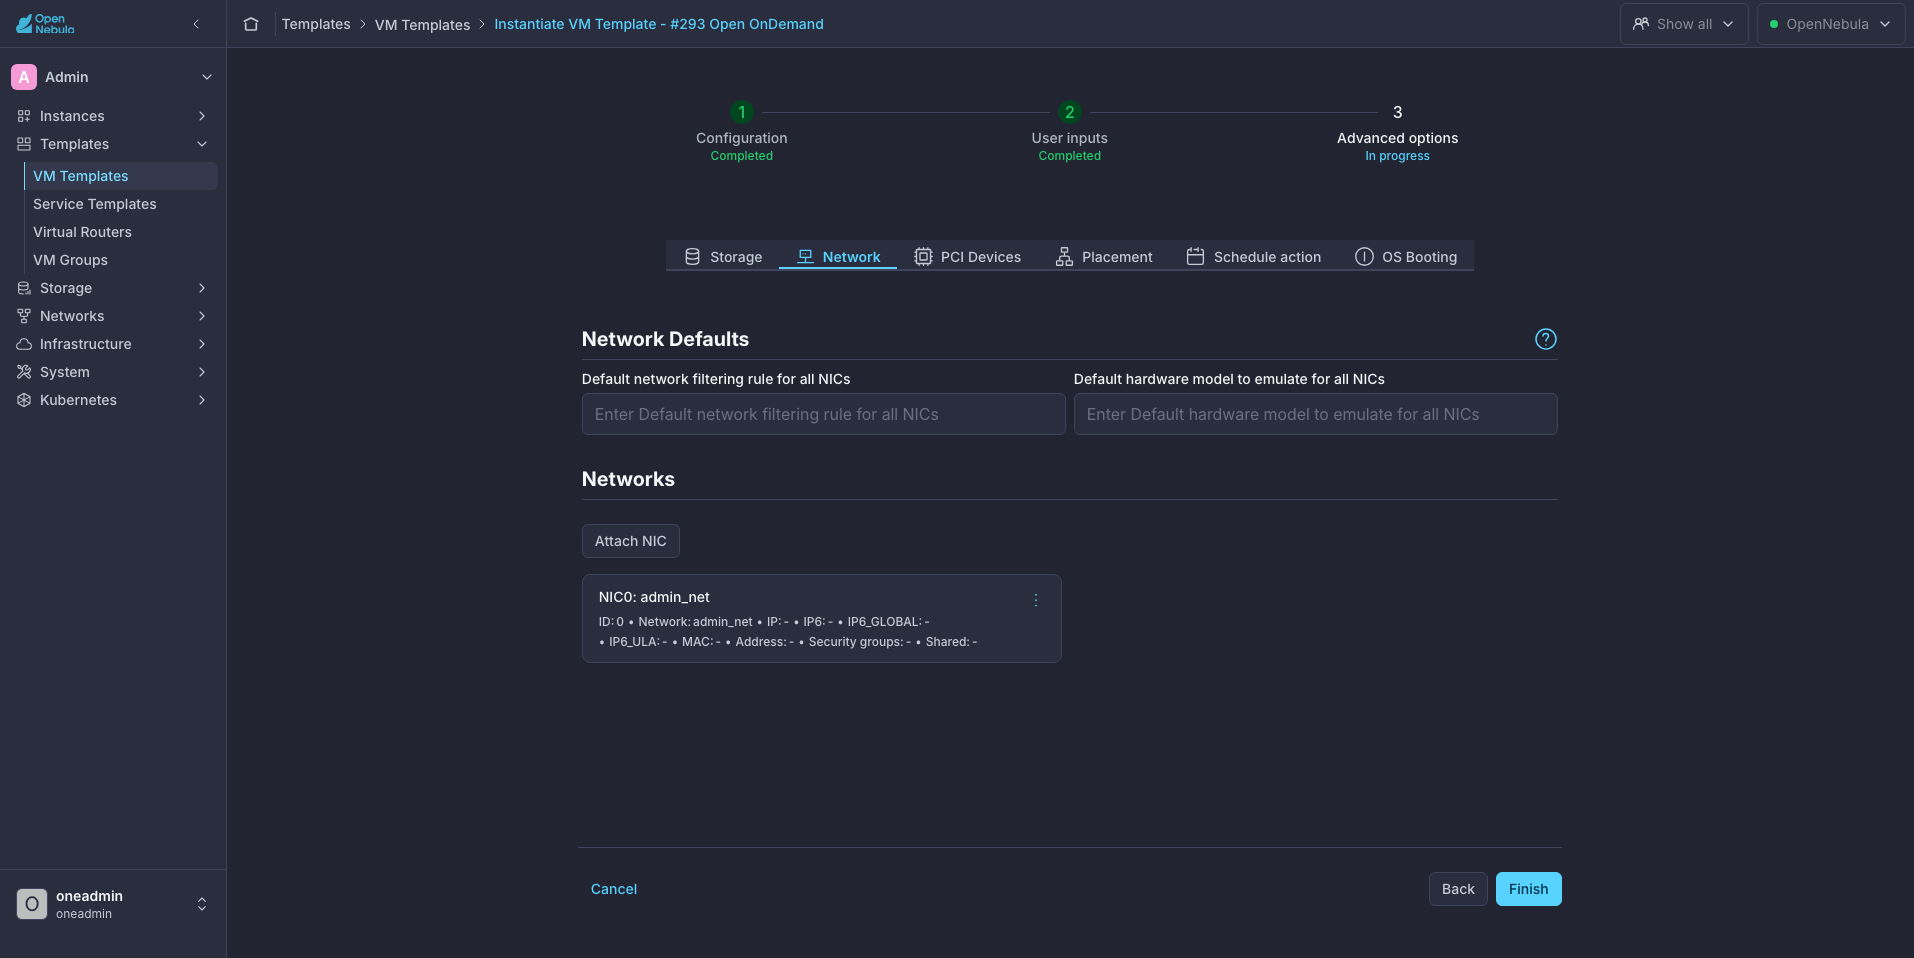Switch to the PCI Devices tab
The width and height of the screenshot is (1914, 958).
[967, 257]
